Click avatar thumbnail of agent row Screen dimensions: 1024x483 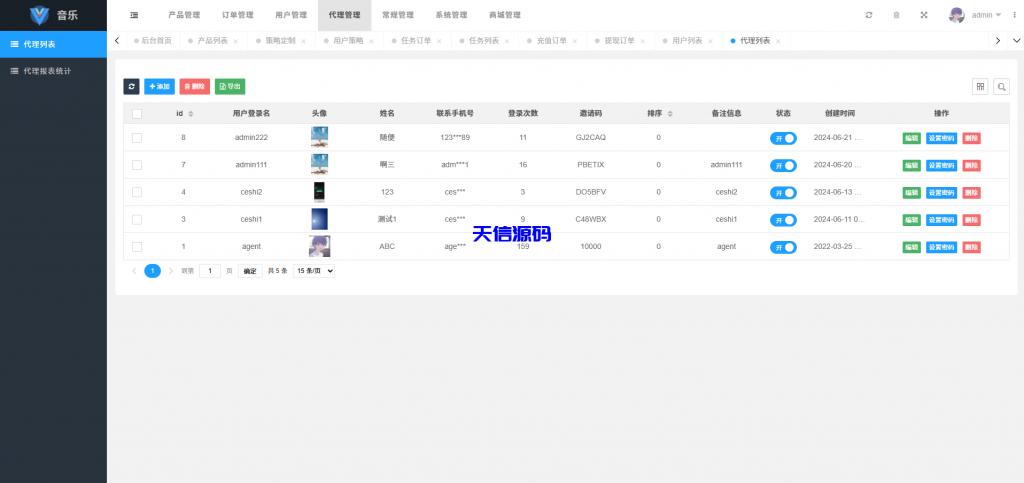[319, 247]
